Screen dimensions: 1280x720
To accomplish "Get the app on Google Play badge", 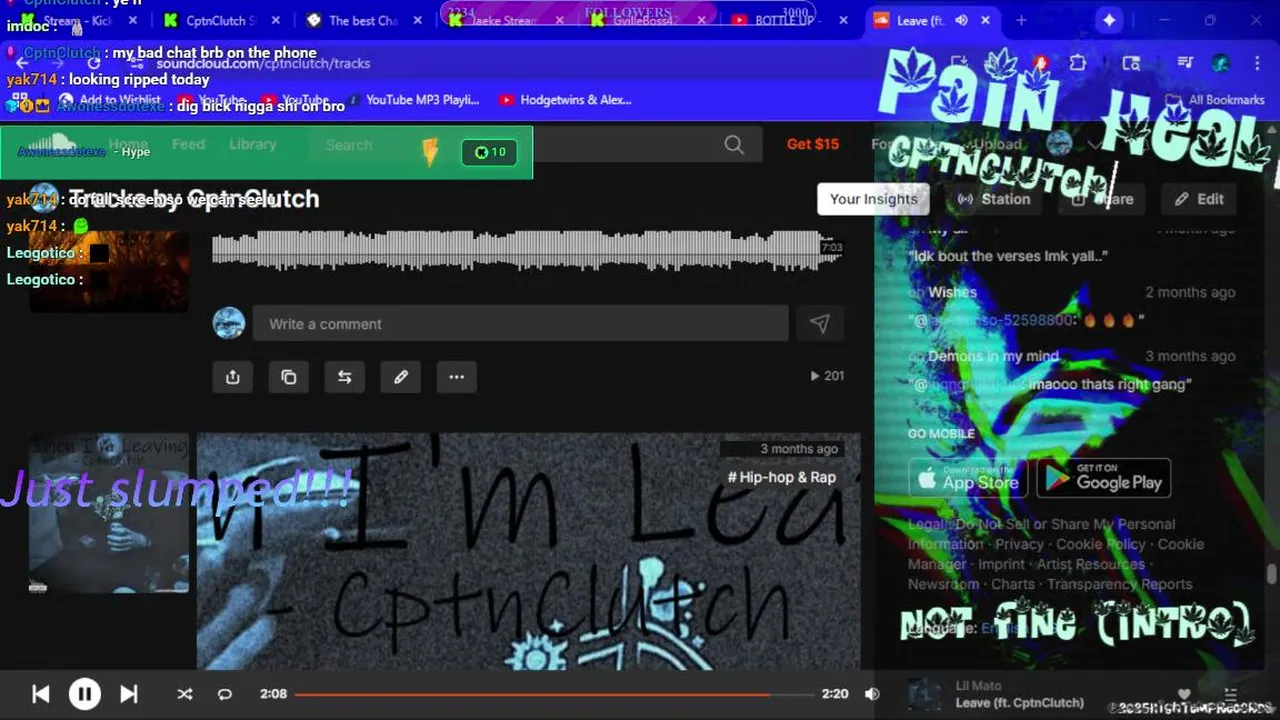I will click(1104, 479).
